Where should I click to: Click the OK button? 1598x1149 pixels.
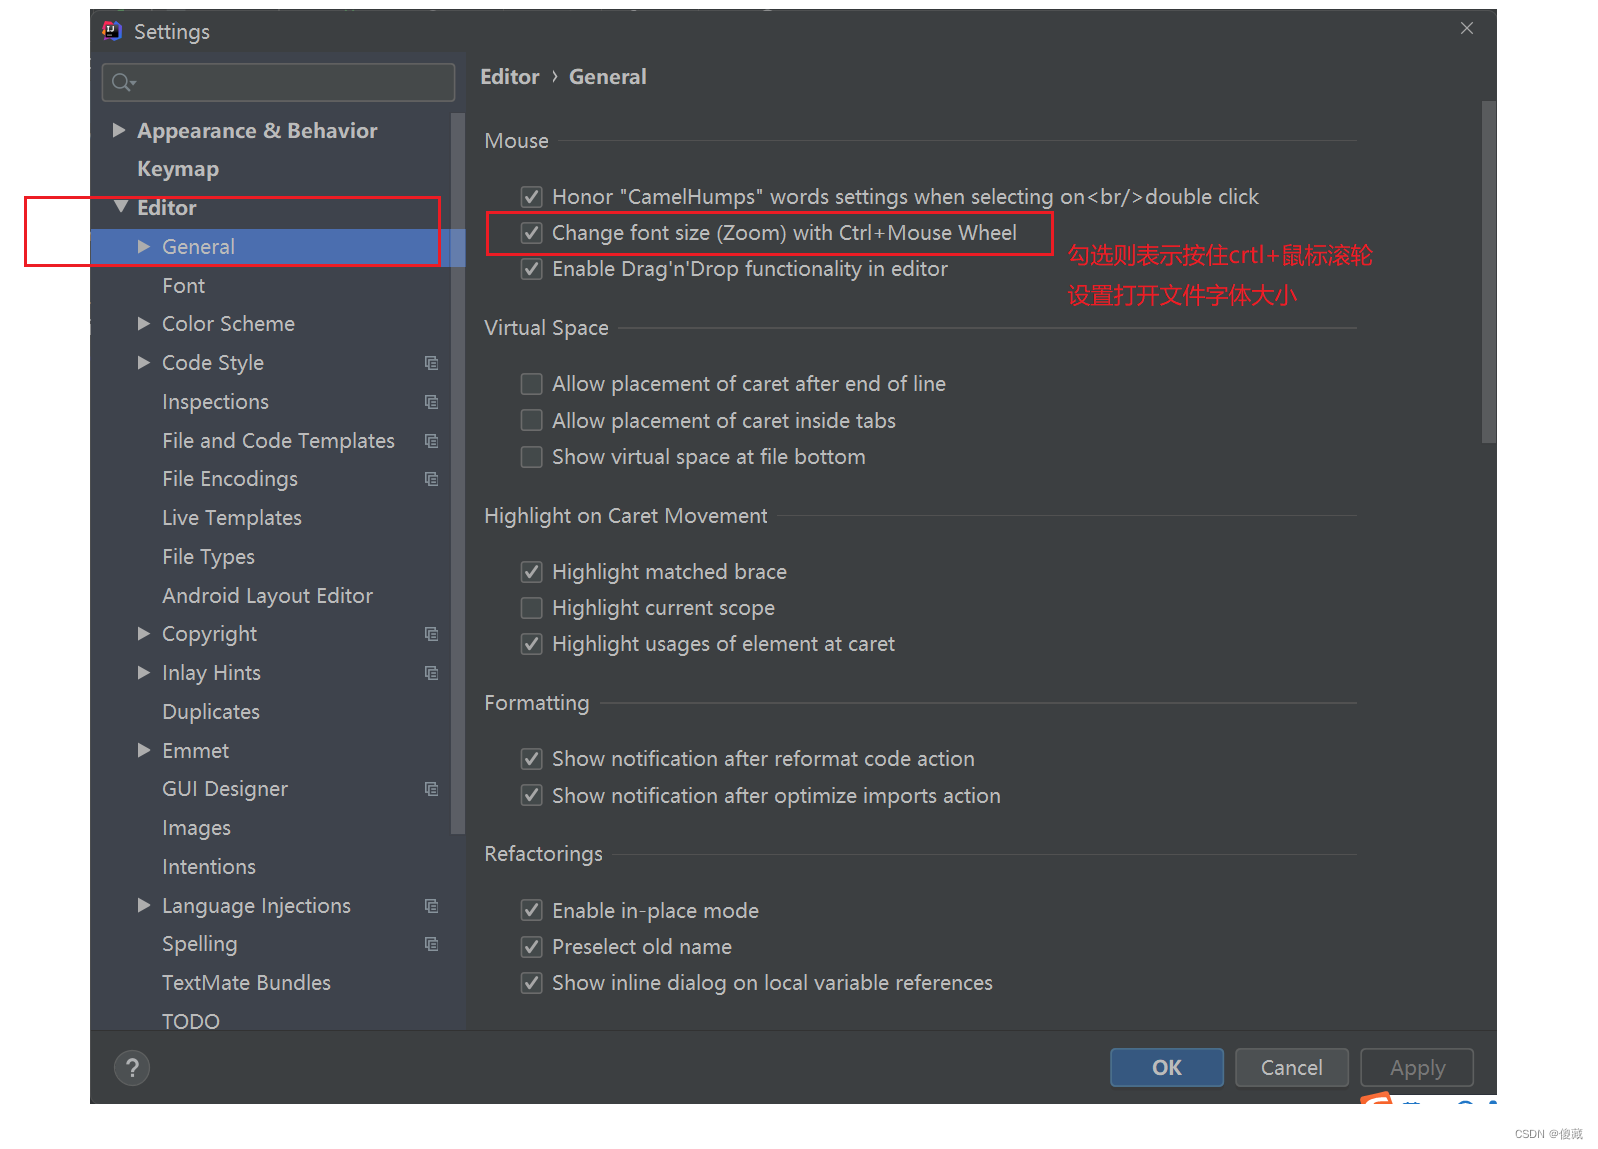point(1167,1068)
